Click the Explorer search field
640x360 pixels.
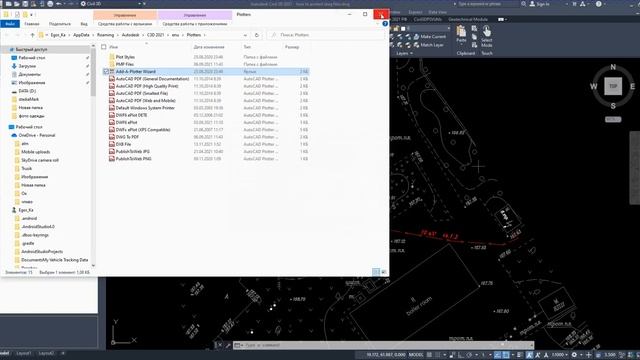(326, 35)
